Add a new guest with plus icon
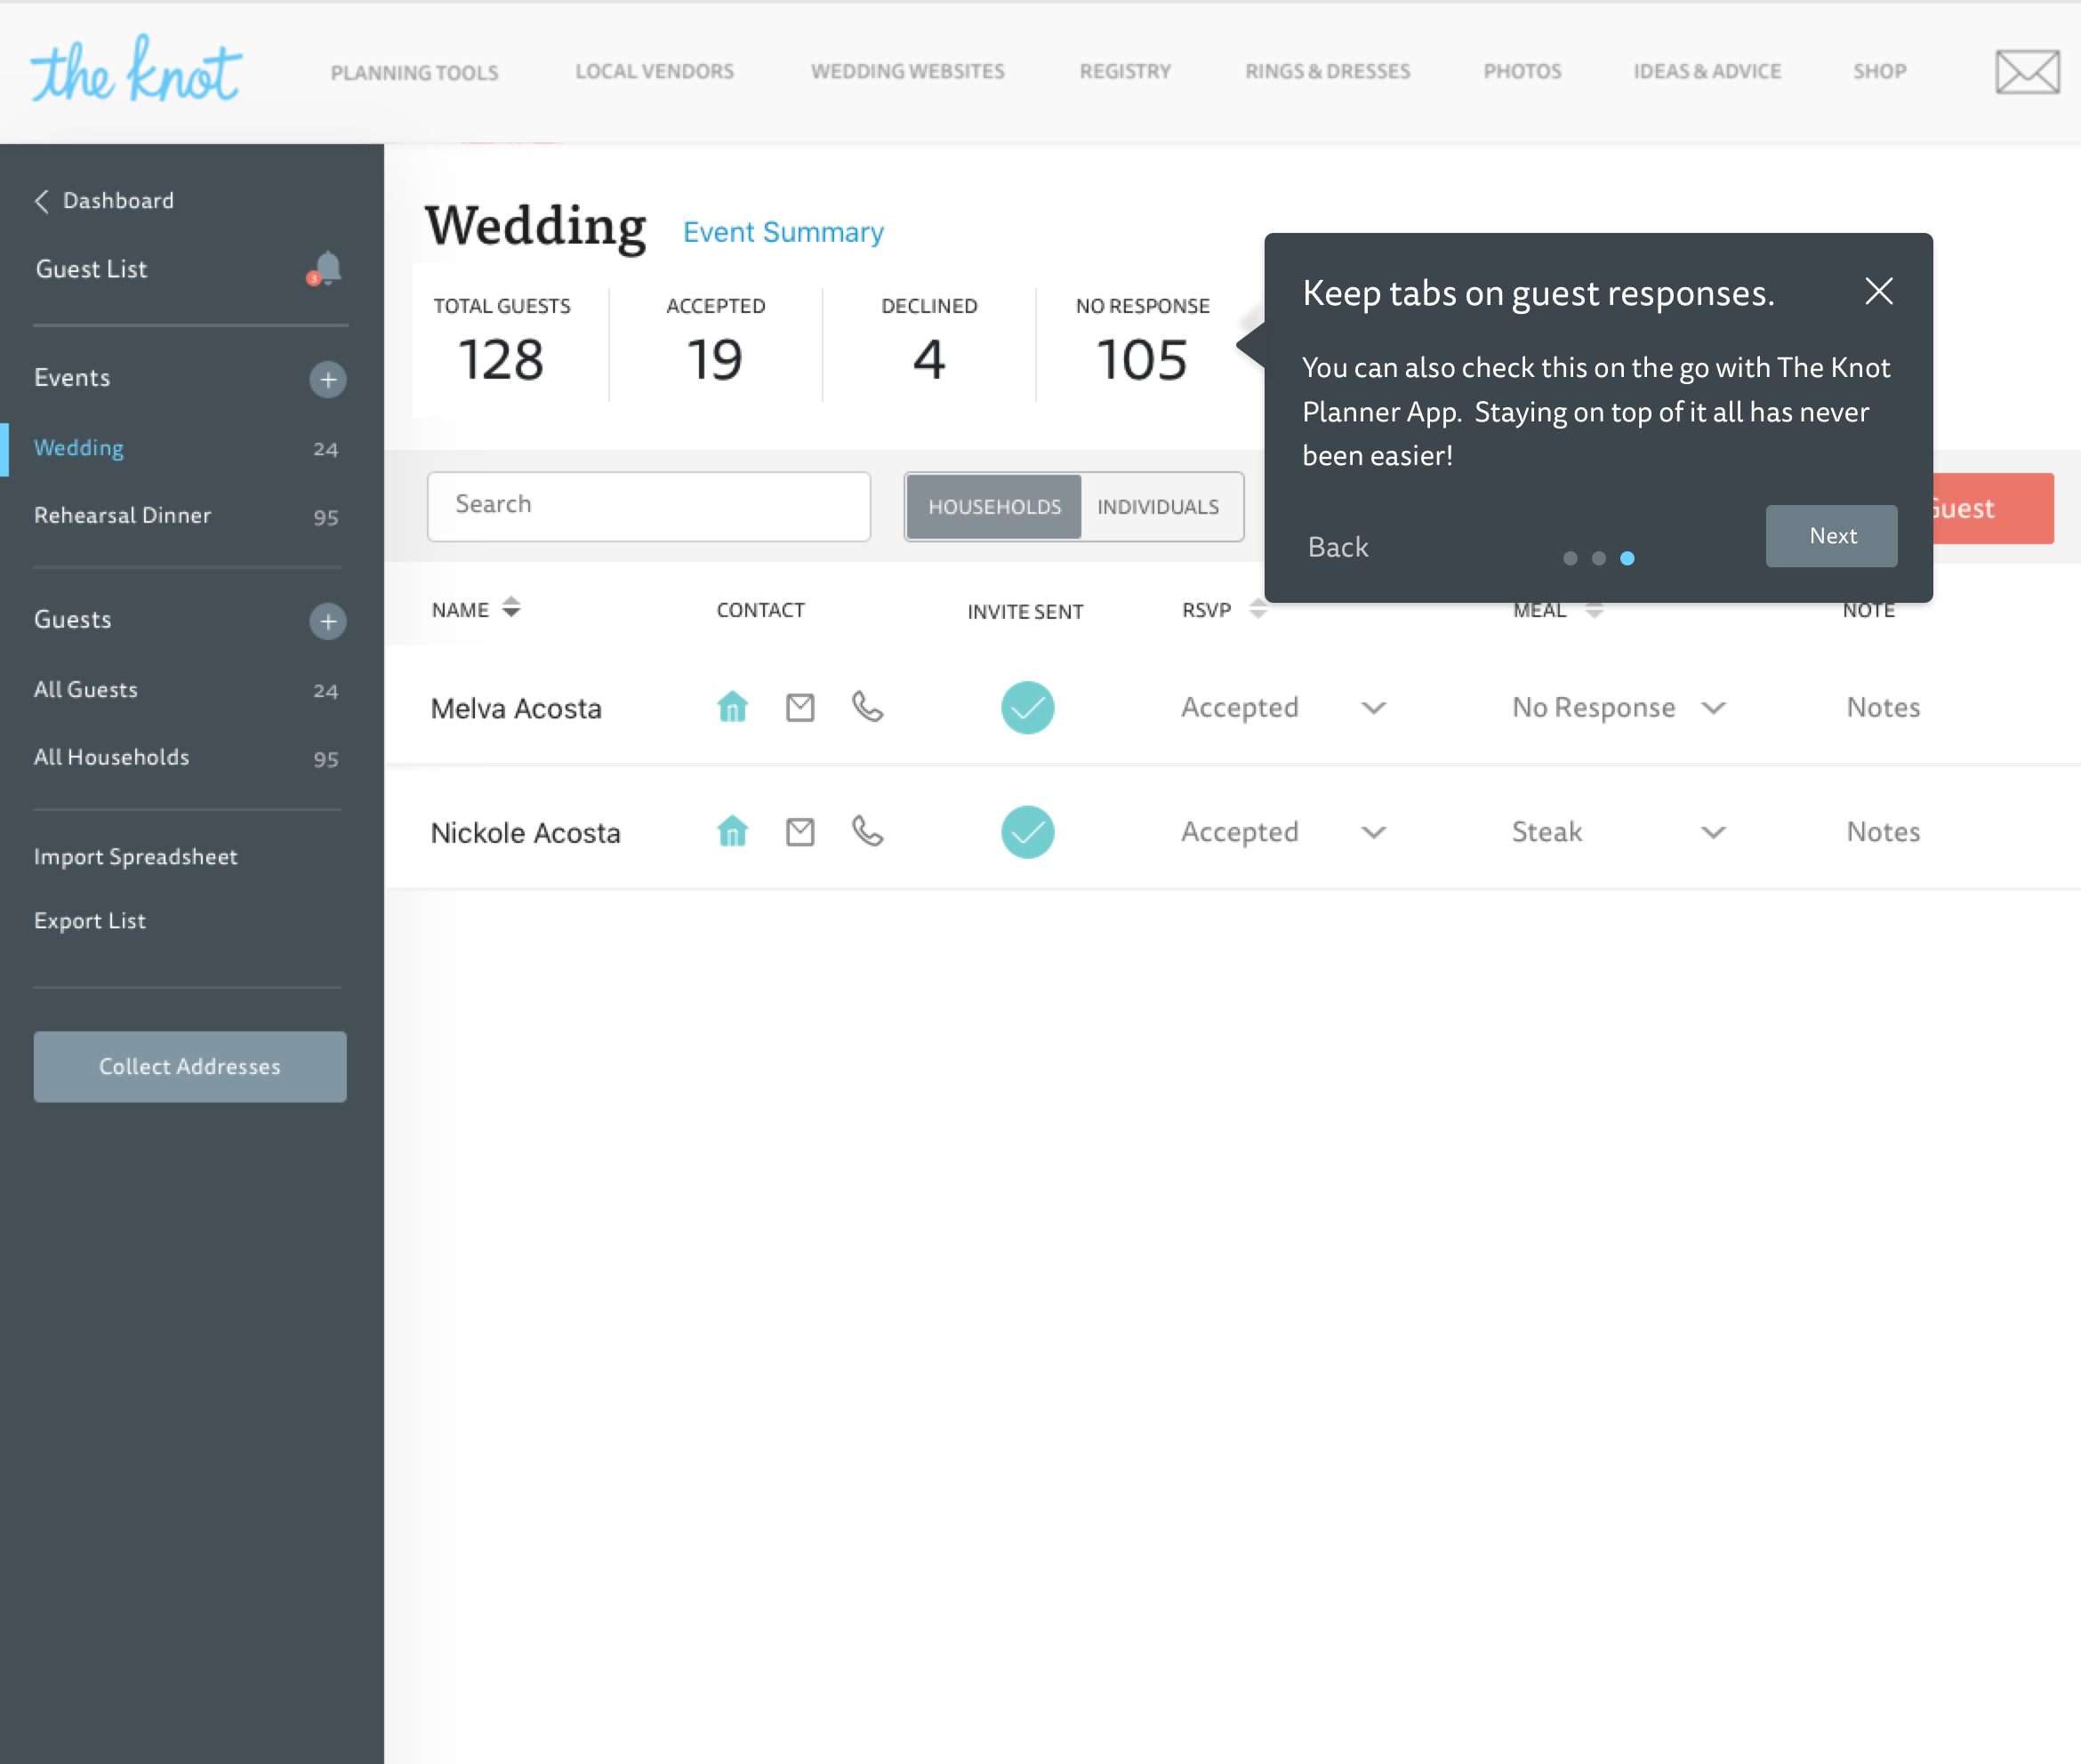This screenshot has width=2081, height=1764. pyautogui.click(x=327, y=621)
